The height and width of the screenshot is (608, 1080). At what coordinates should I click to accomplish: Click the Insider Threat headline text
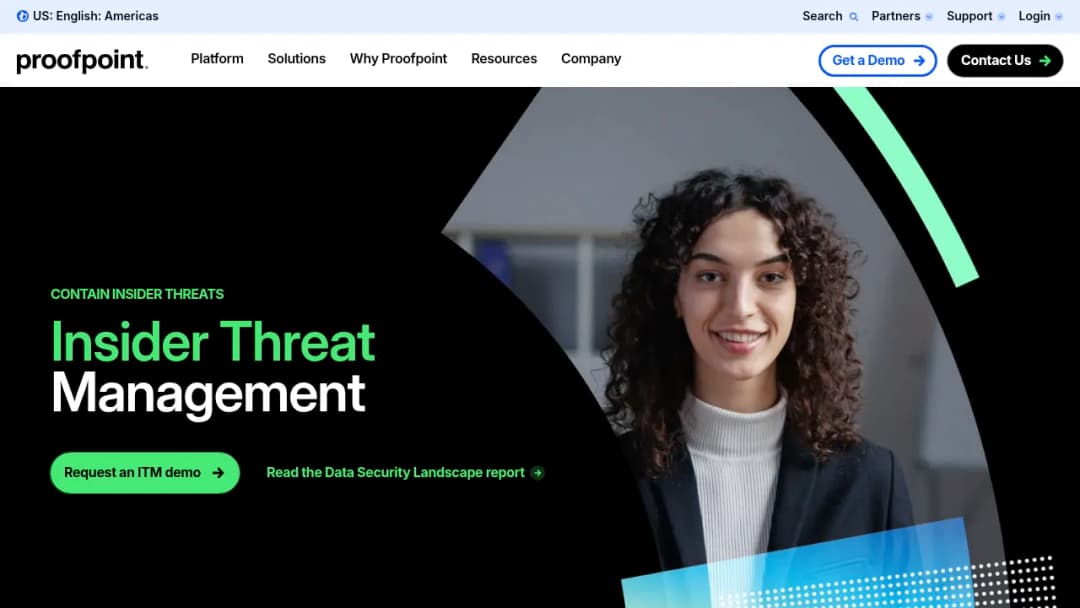(x=213, y=341)
